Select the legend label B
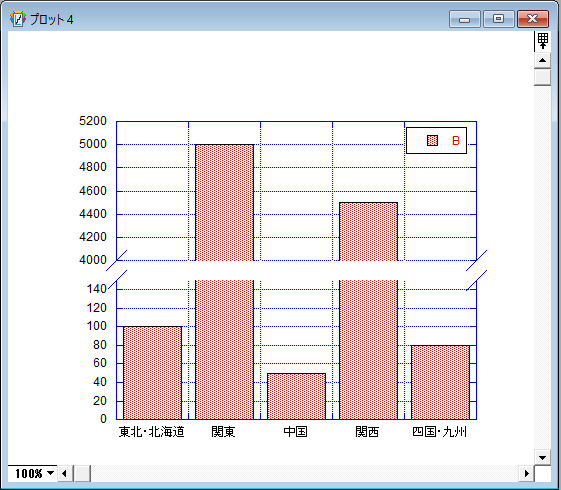The image size is (561, 490). click(x=455, y=141)
